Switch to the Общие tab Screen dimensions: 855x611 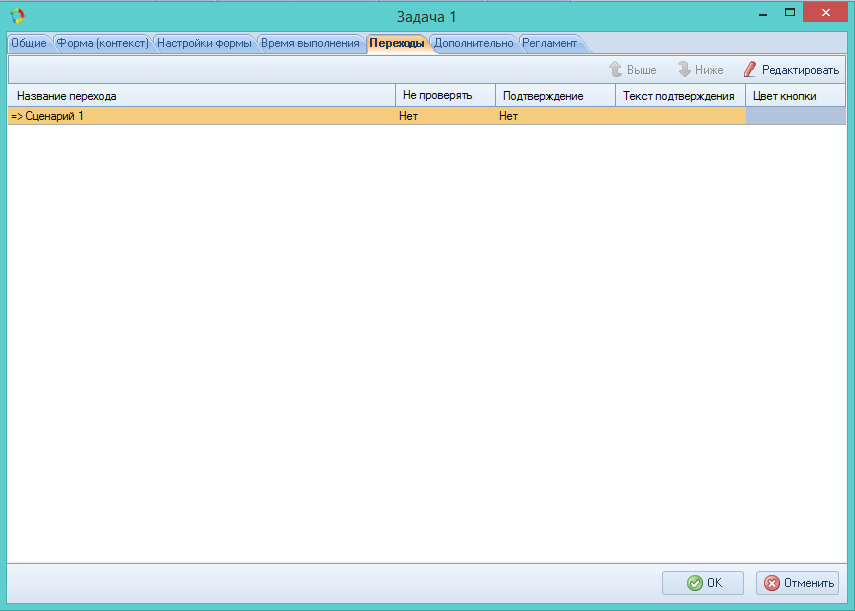(29, 43)
